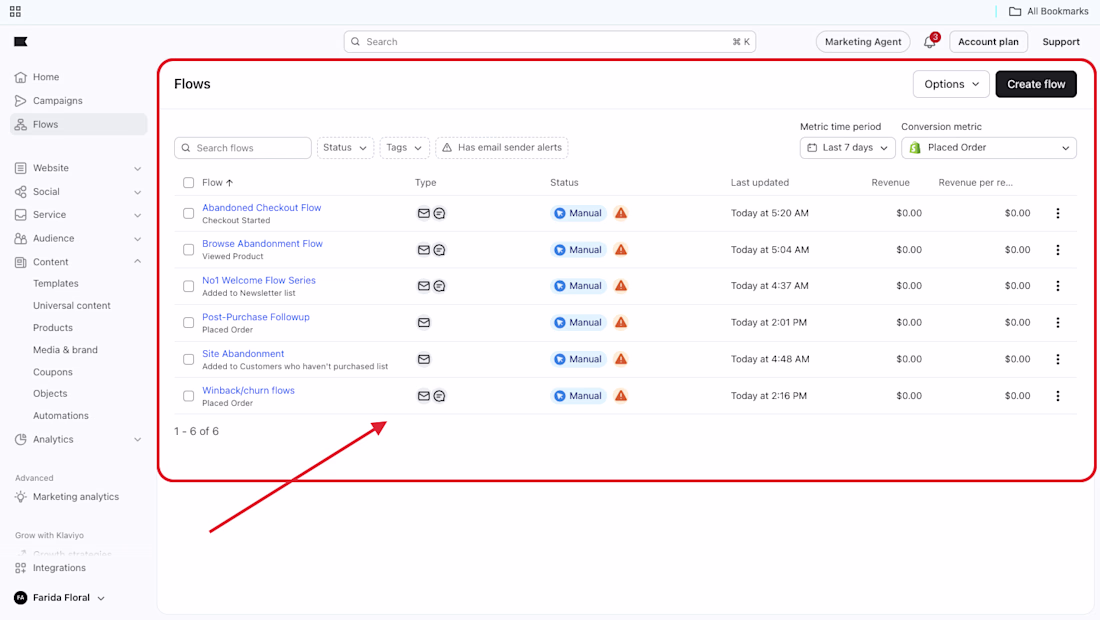The image size is (1100, 620).
Task: Click the email icon in Site Abandonment row
Action: (424, 359)
